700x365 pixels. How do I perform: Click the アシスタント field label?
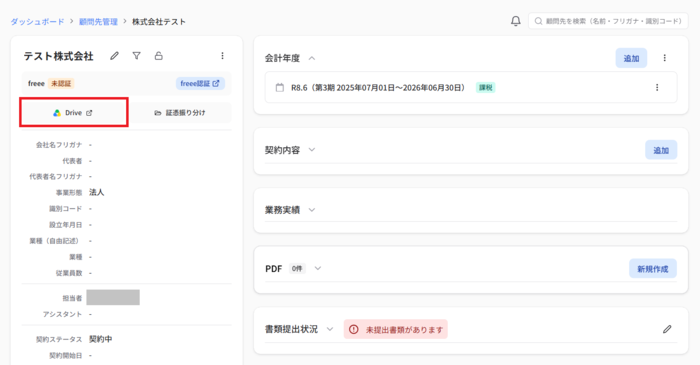[x=62, y=315]
